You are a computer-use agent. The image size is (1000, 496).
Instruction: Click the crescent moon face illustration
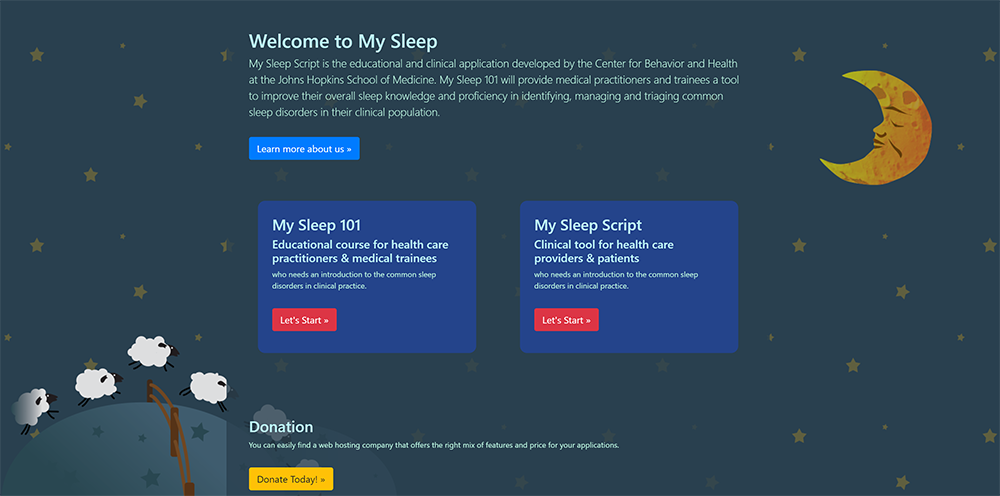point(878,128)
